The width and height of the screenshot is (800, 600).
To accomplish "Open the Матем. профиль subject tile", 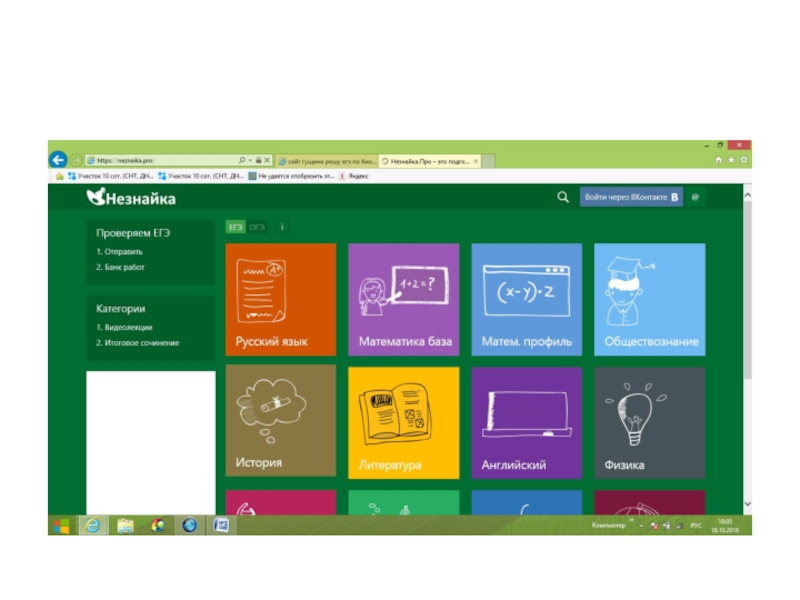I will click(x=527, y=299).
